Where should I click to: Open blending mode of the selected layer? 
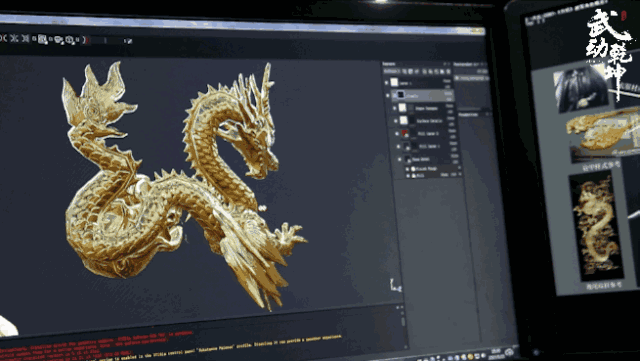(449, 94)
